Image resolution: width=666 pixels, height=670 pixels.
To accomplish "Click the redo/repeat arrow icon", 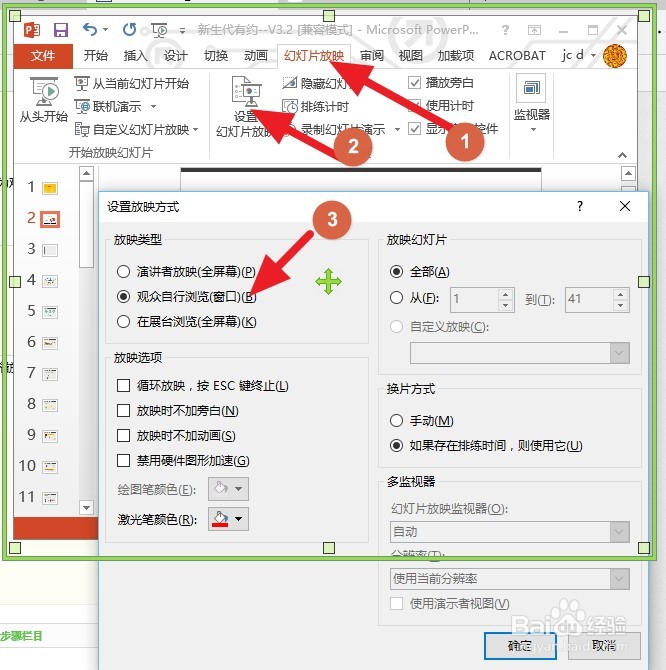I will click(x=129, y=29).
